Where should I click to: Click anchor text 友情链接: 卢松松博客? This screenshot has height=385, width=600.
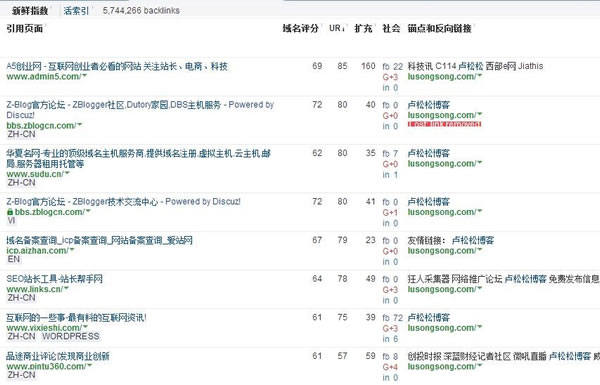451,240
